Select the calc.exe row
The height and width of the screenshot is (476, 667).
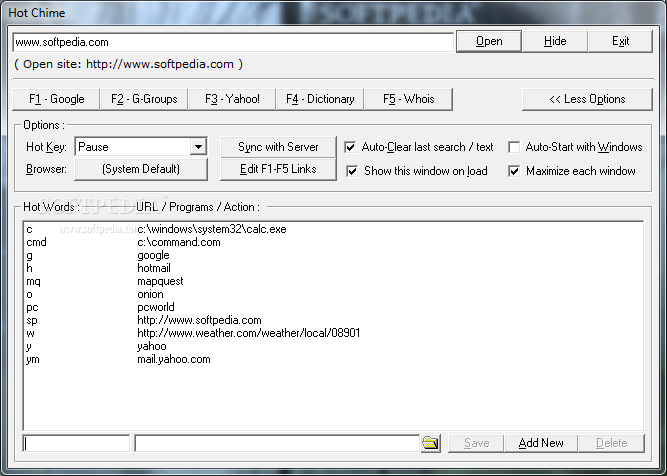pos(334,229)
